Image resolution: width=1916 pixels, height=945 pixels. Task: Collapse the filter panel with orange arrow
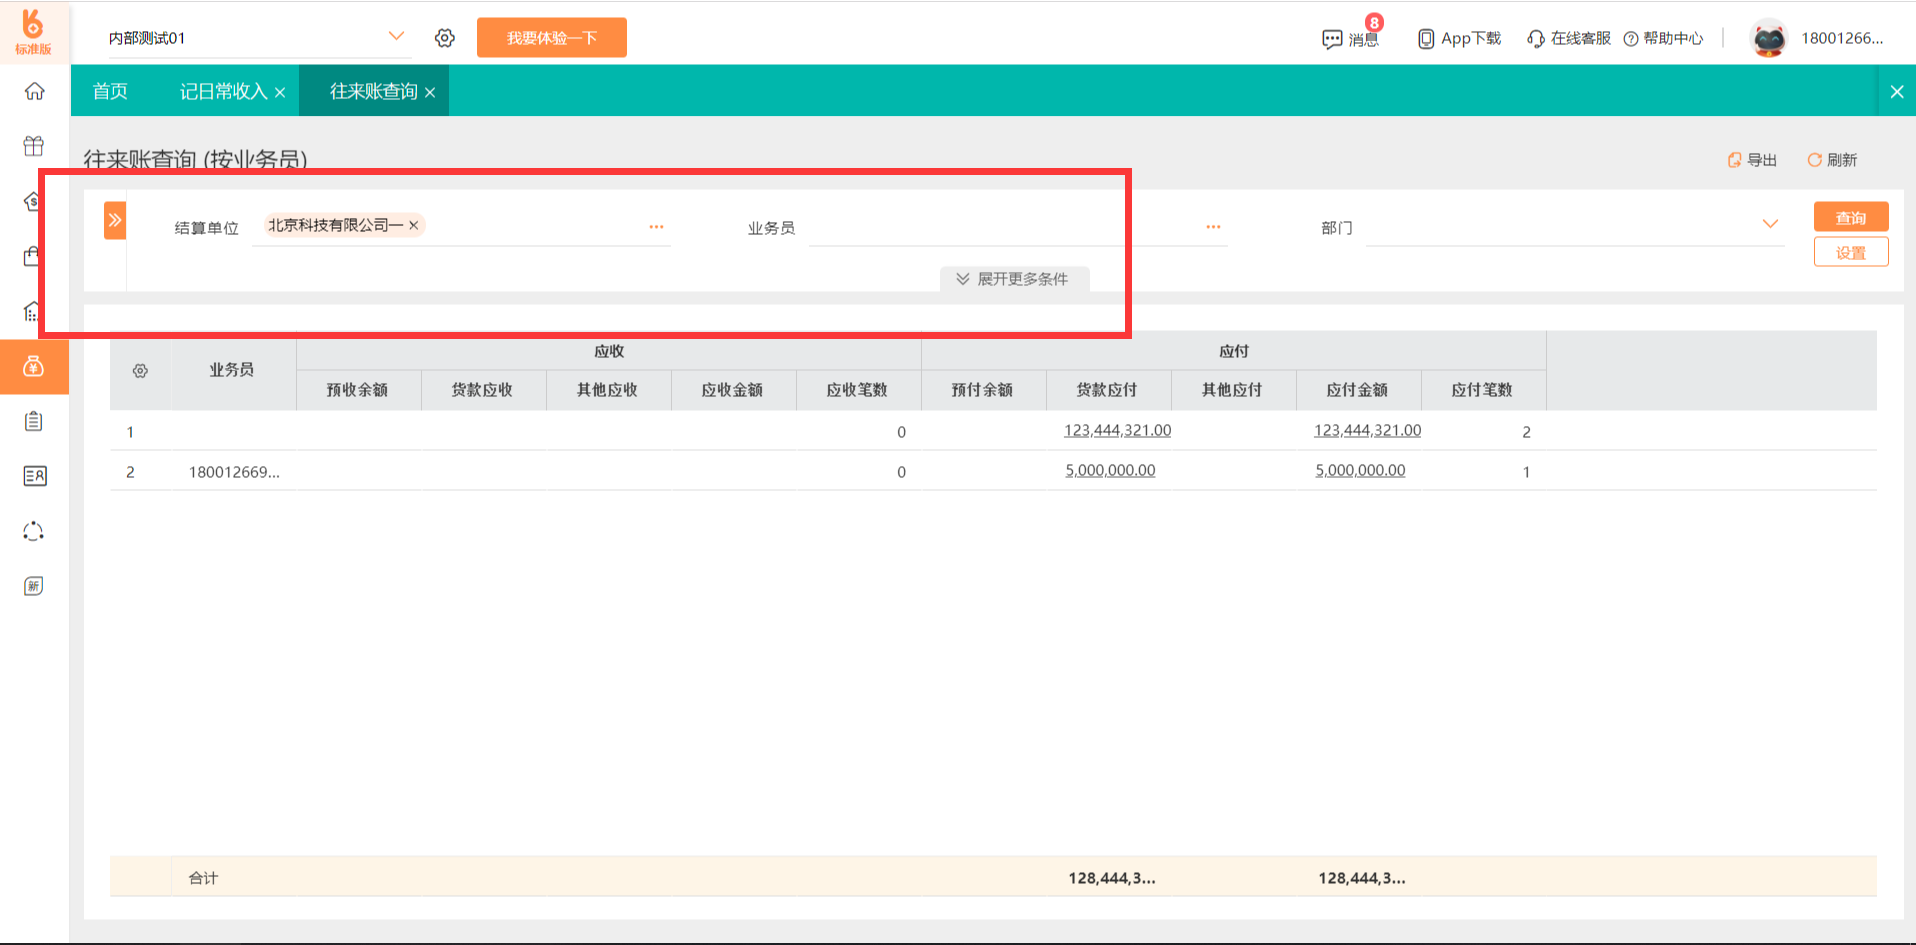coord(115,220)
